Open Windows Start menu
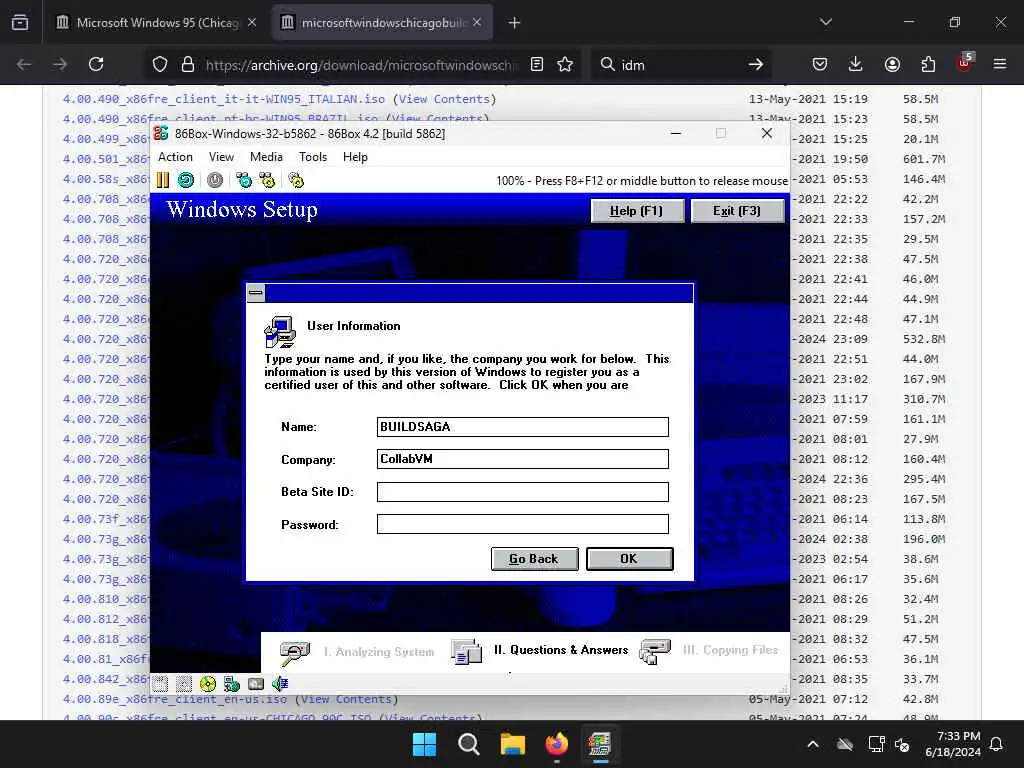This screenshot has height=768, width=1024. [424, 744]
